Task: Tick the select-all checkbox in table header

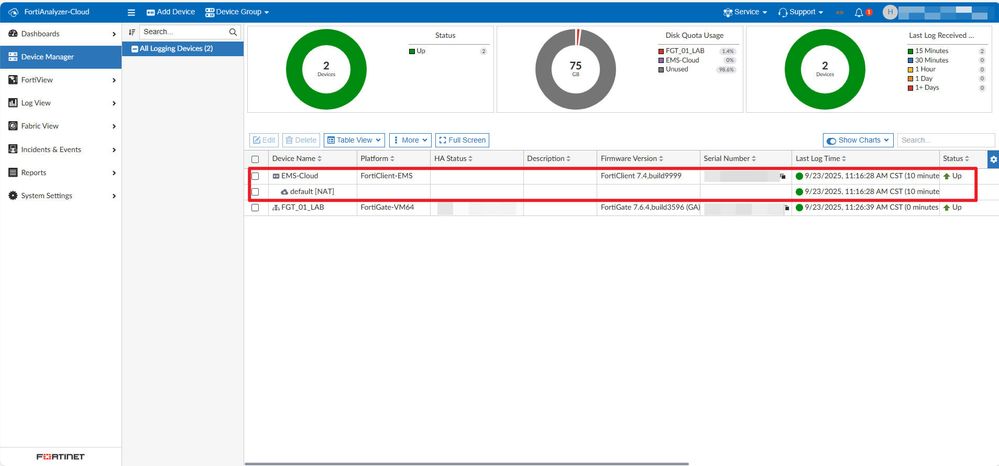Action: point(255,159)
